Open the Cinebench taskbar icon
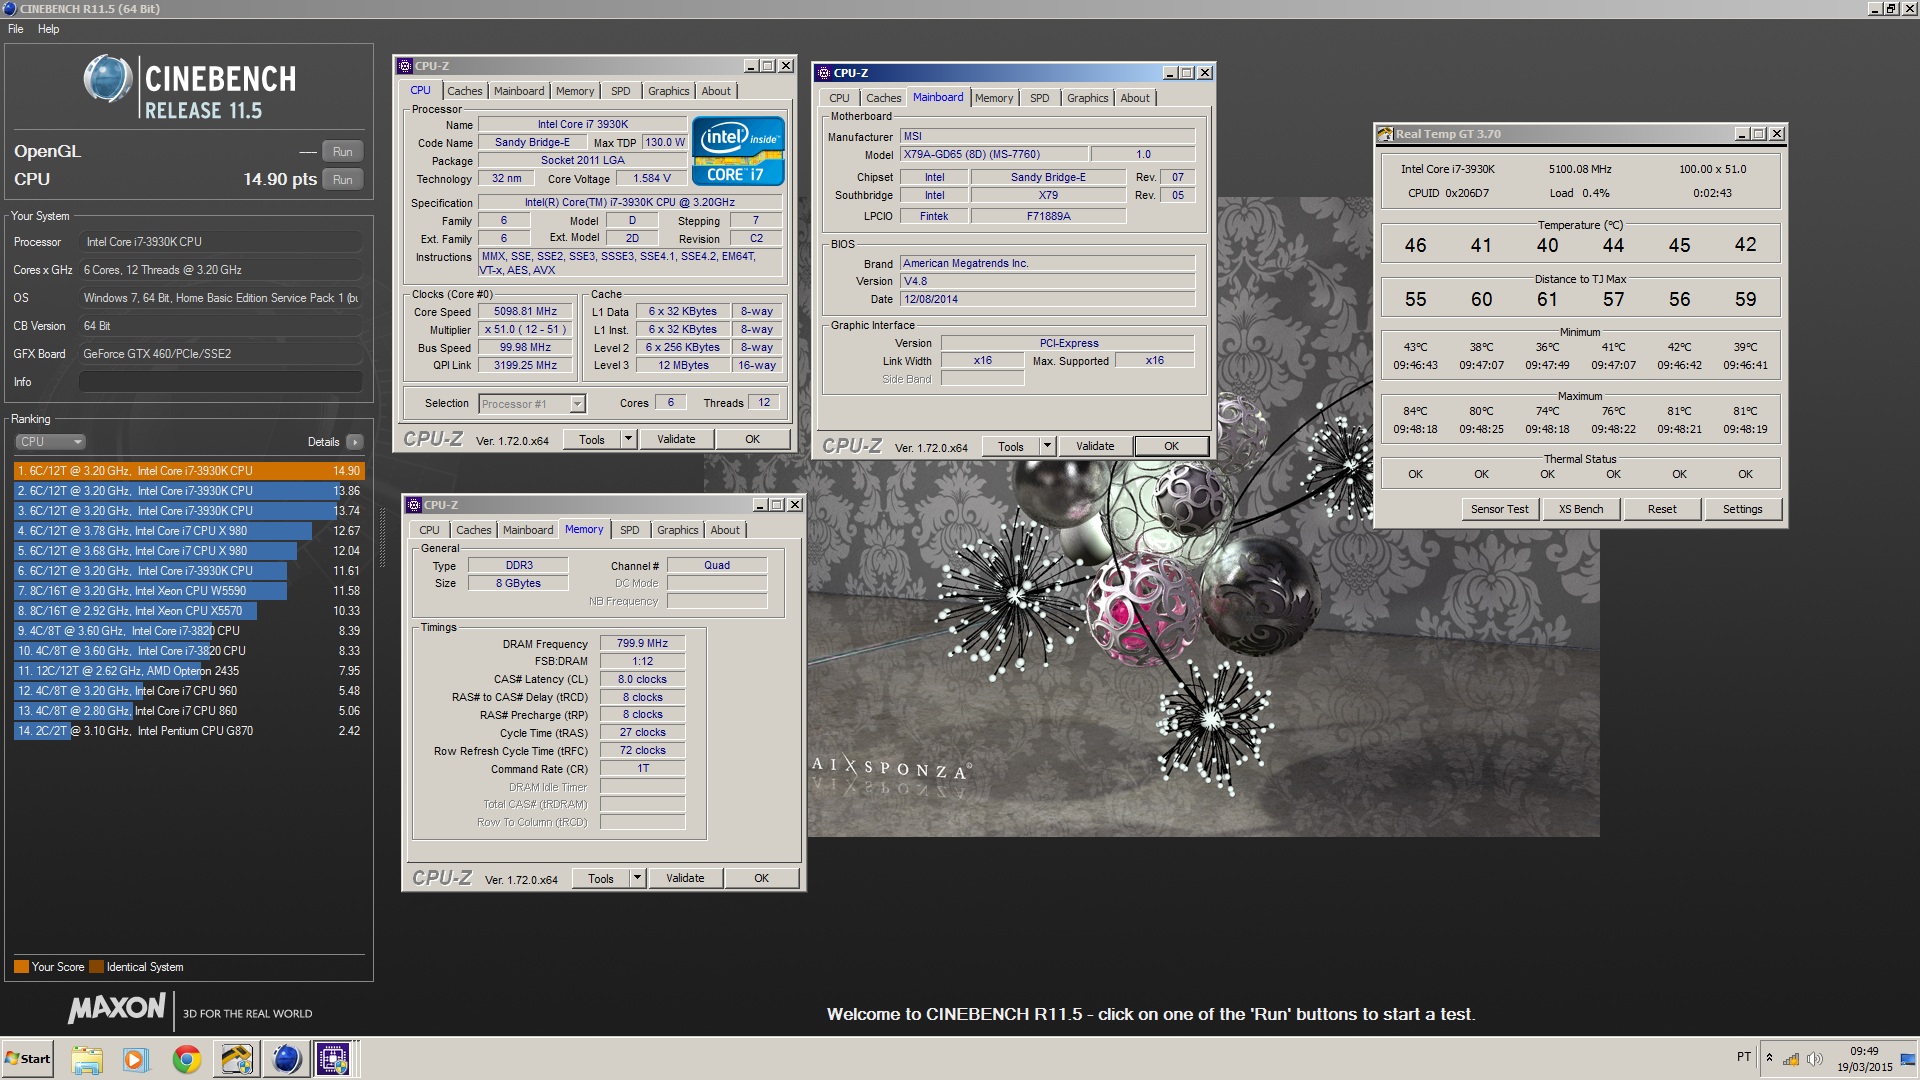 286,1059
